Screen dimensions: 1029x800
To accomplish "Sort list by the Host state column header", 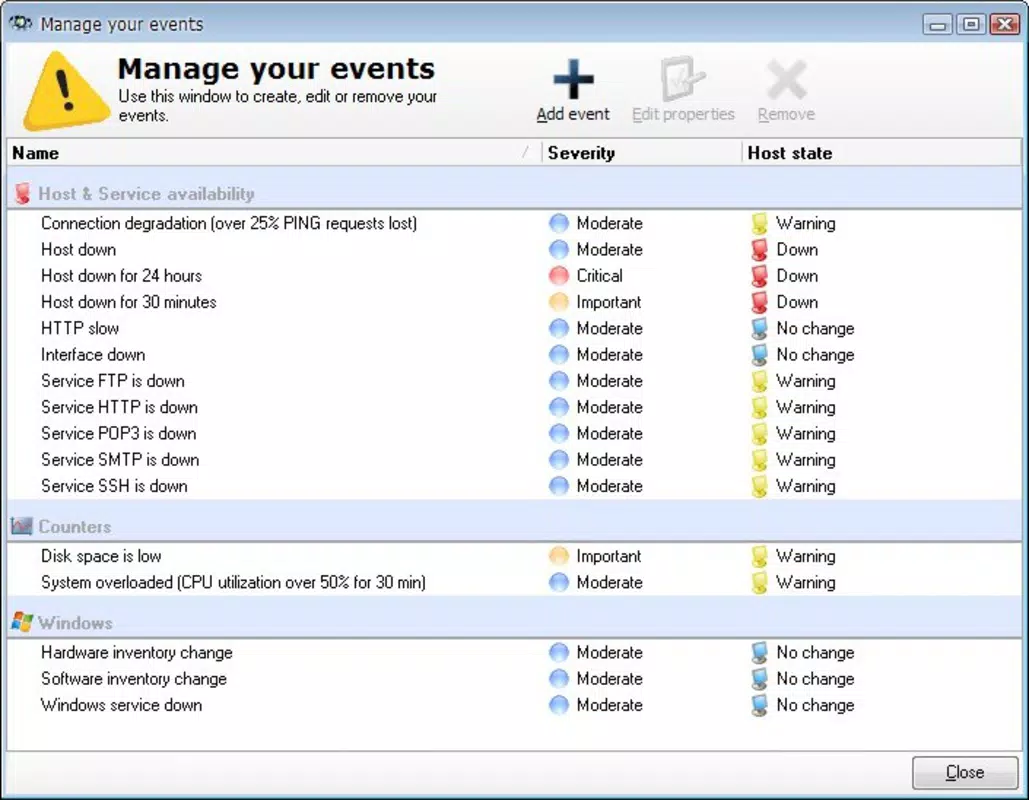I will 881,153.
